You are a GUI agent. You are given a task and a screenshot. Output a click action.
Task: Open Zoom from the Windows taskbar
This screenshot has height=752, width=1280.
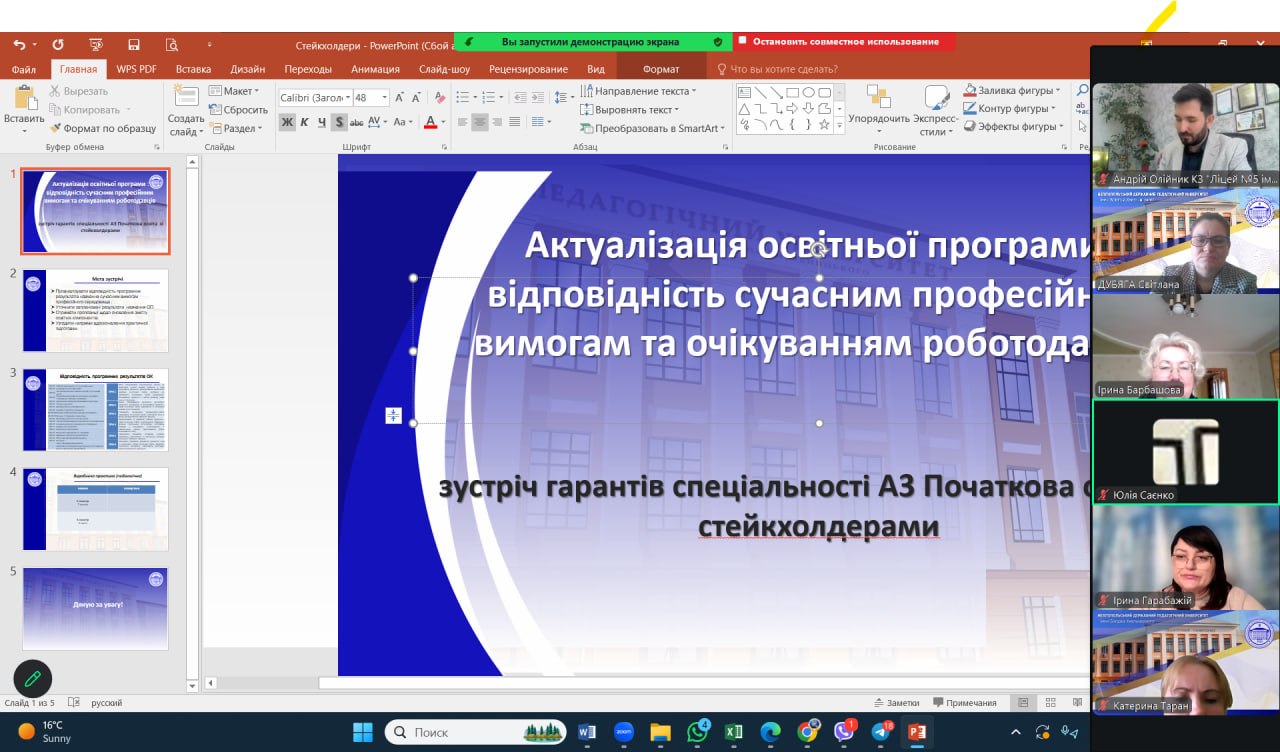coord(623,732)
